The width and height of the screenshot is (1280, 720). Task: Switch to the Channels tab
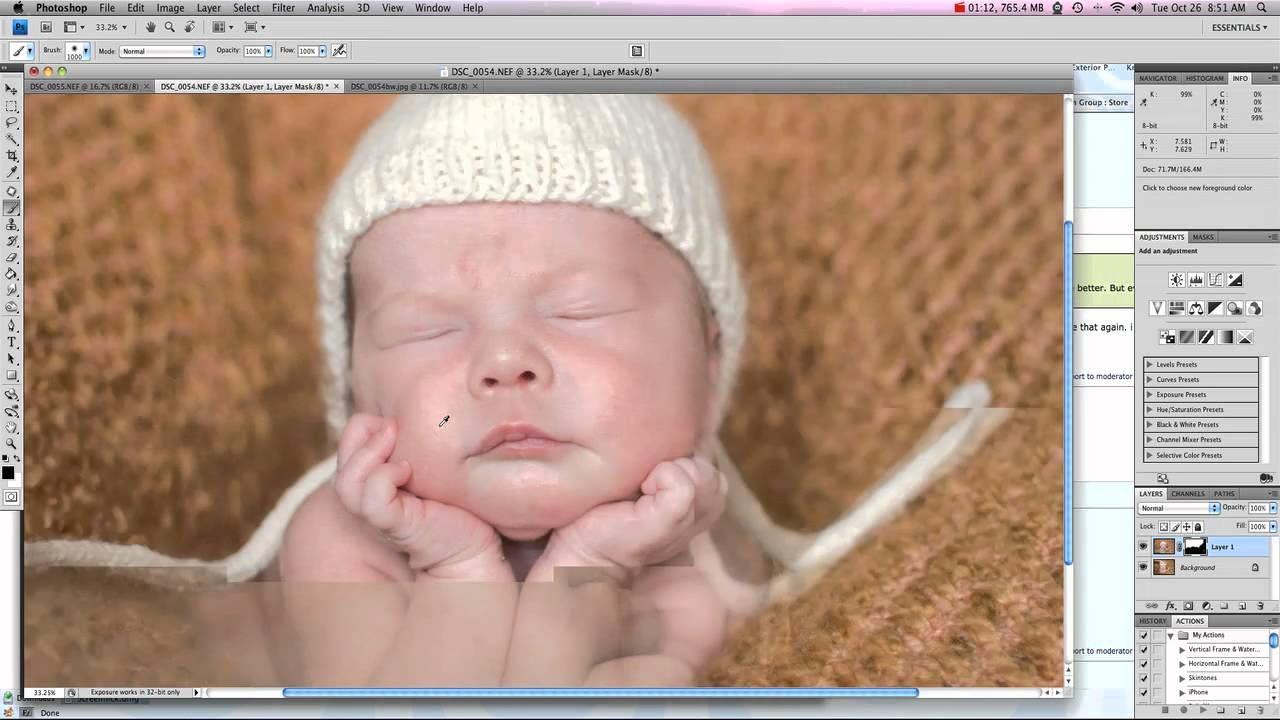click(x=1188, y=494)
